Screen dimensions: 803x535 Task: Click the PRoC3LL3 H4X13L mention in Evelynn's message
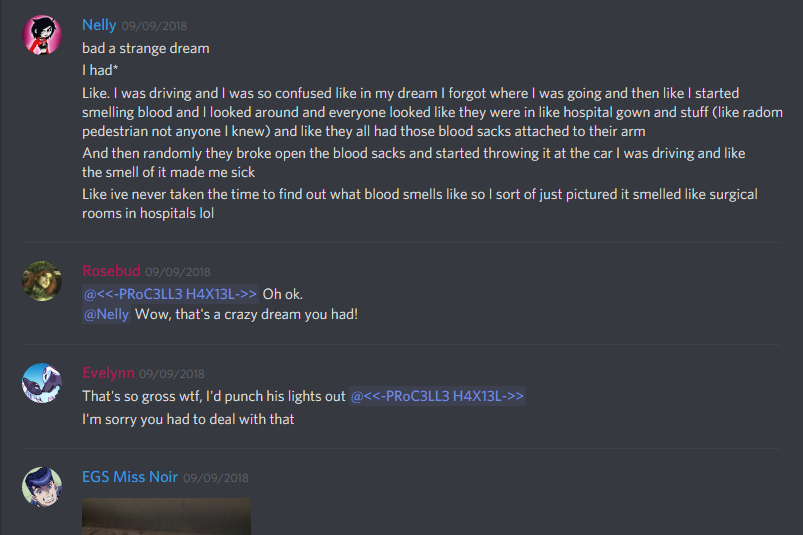point(437,396)
